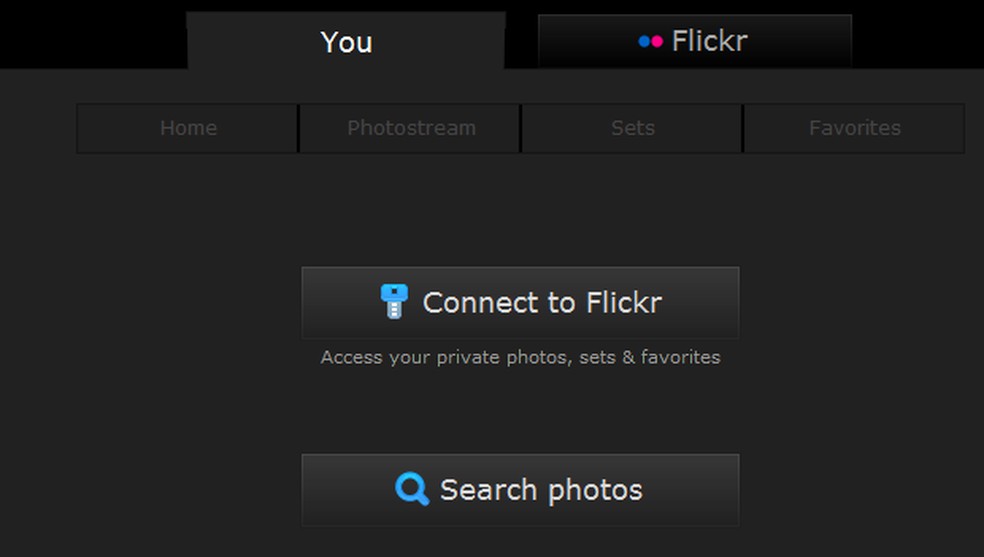Image resolution: width=984 pixels, height=557 pixels.
Task: Click the key icon beside Connect to Flickr
Action: click(394, 302)
